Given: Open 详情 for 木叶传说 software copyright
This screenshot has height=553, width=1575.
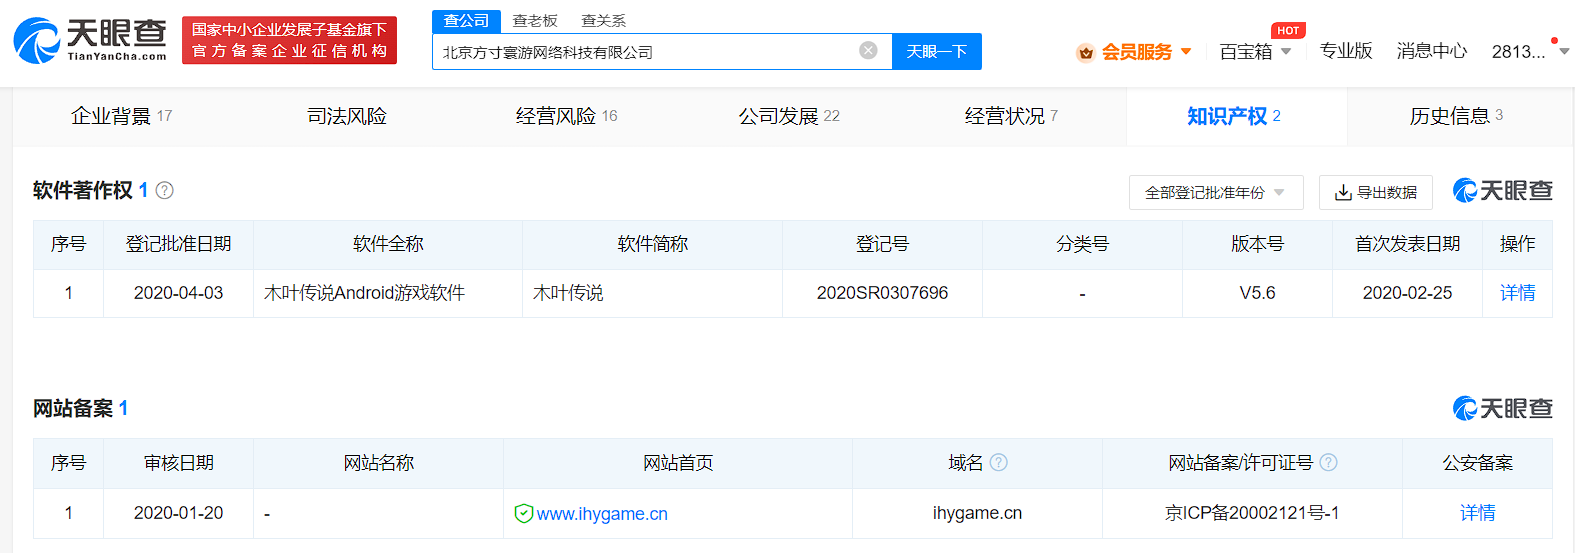Looking at the screenshot, I should (x=1517, y=293).
